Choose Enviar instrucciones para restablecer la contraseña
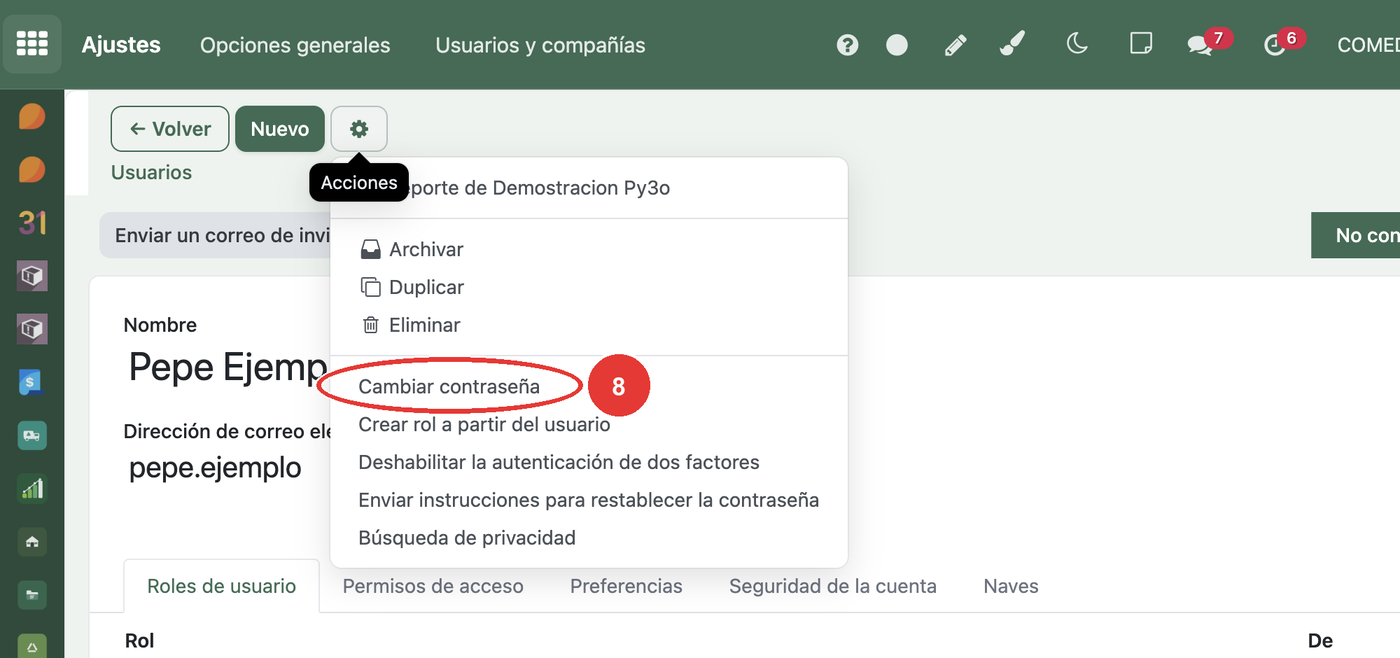The height and width of the screenshot is (658, 1400). coord(589,500)
